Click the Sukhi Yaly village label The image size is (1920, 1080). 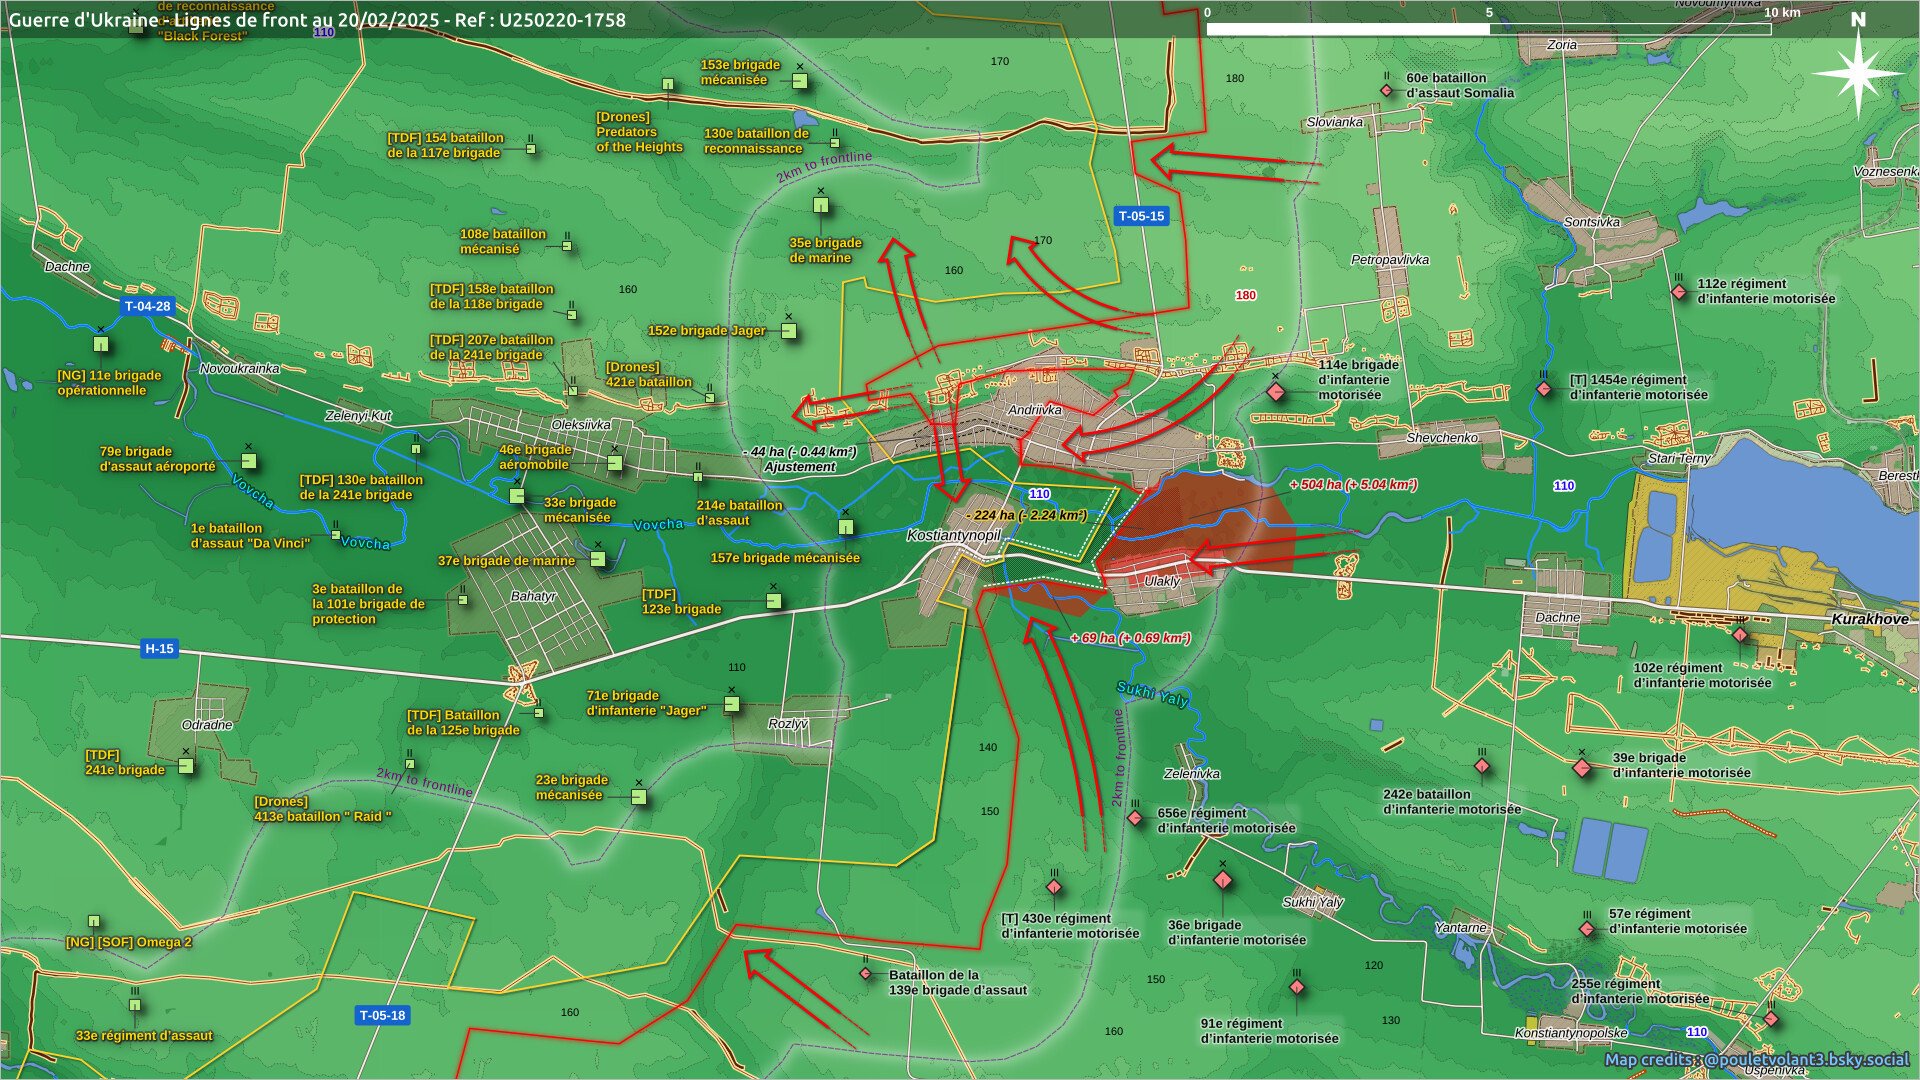coord(1313,902)
